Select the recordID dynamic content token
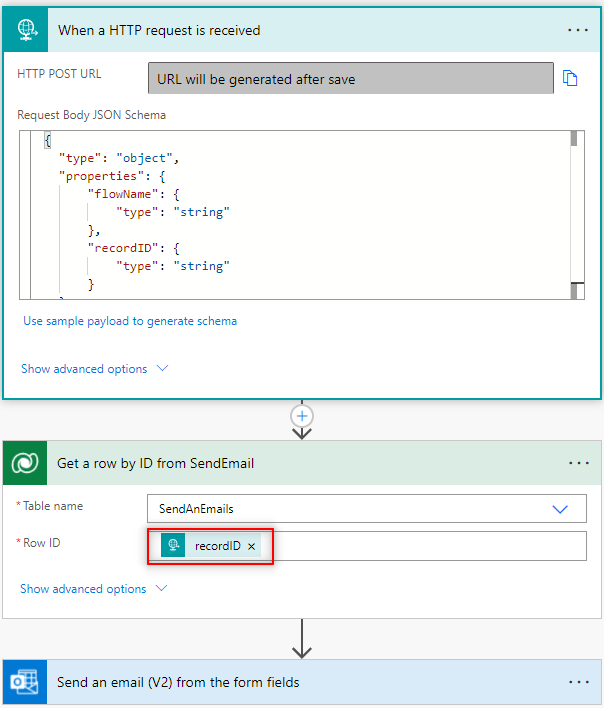 point(217,546)
